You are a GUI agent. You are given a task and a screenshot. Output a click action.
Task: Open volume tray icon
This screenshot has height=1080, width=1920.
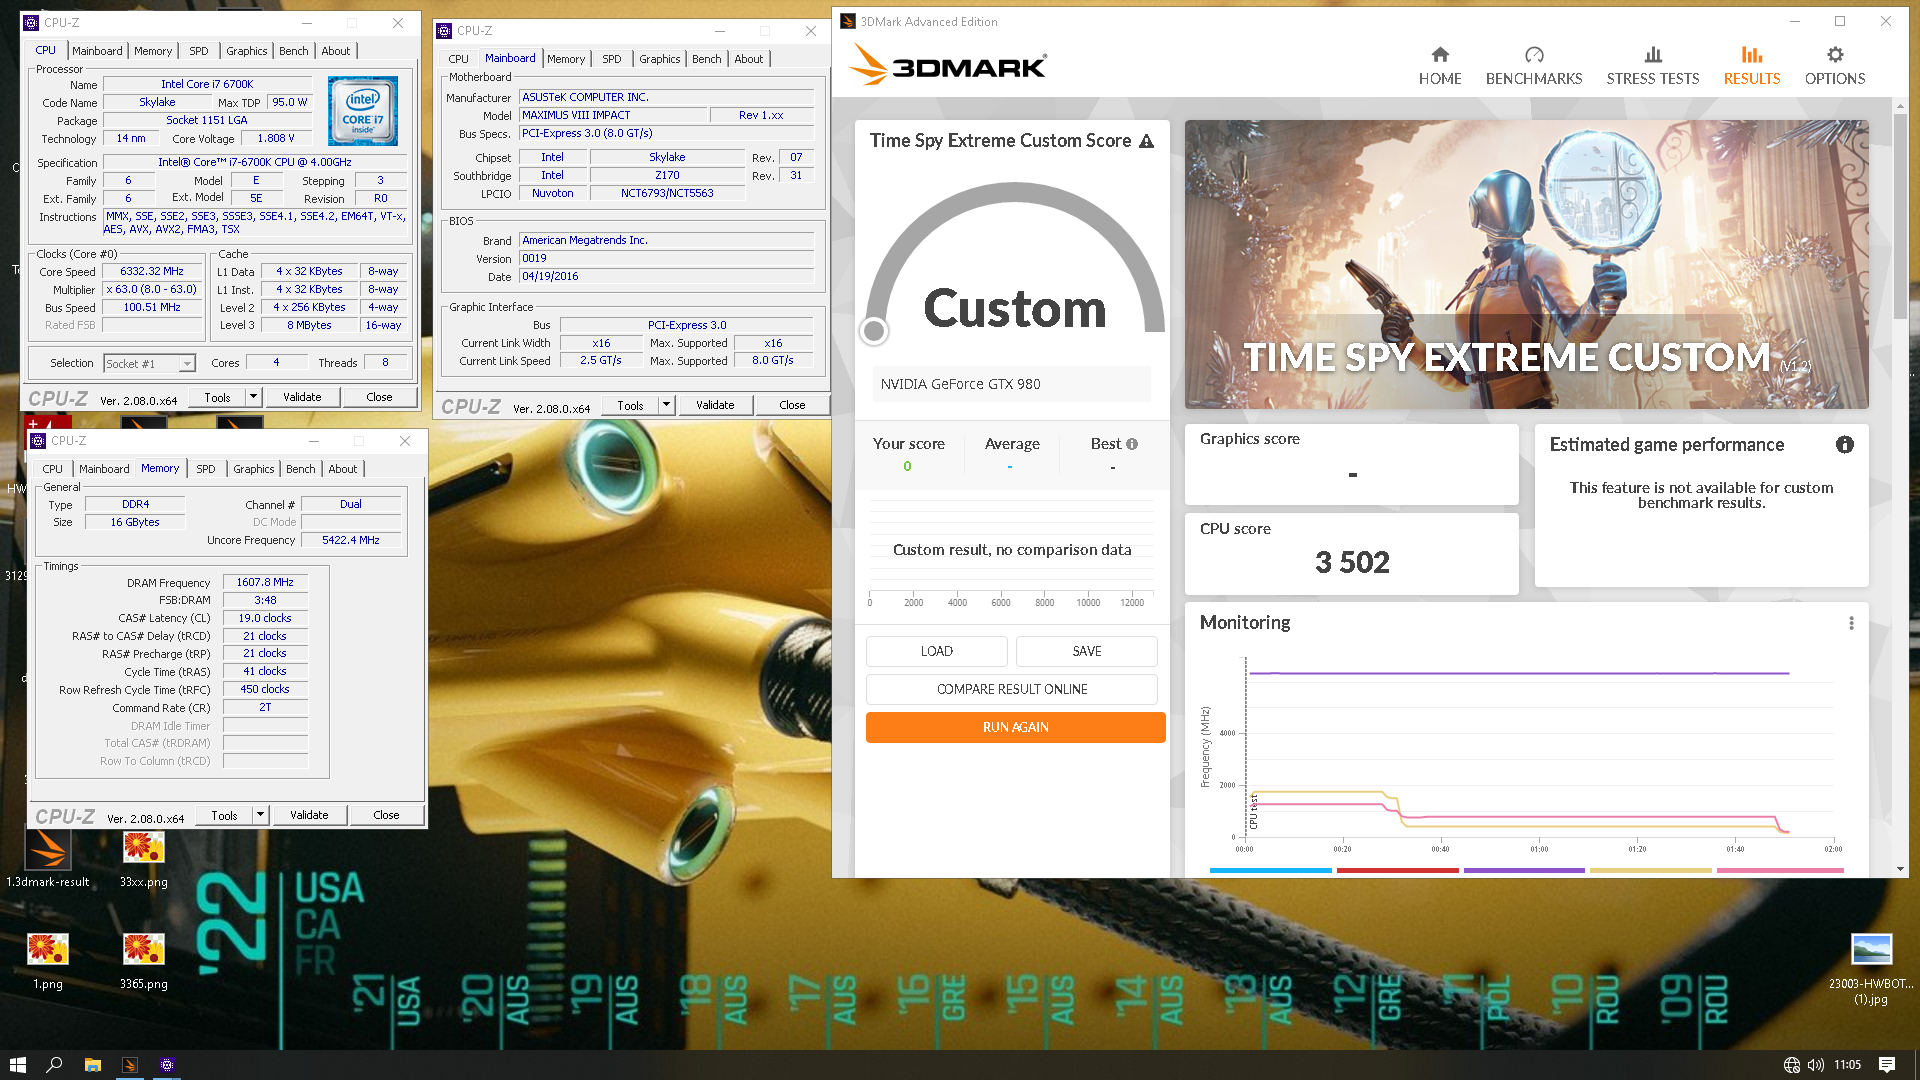[1816, 1065]
